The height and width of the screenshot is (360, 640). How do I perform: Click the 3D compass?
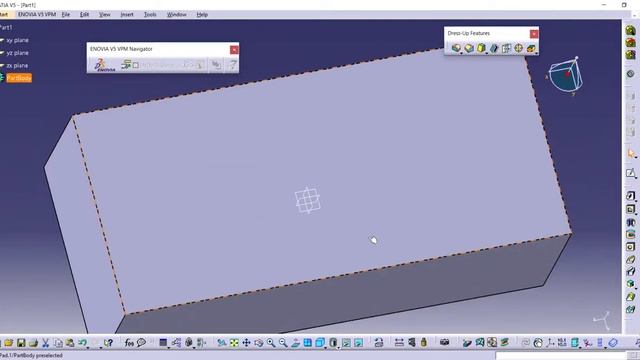[x=565, y=76]
